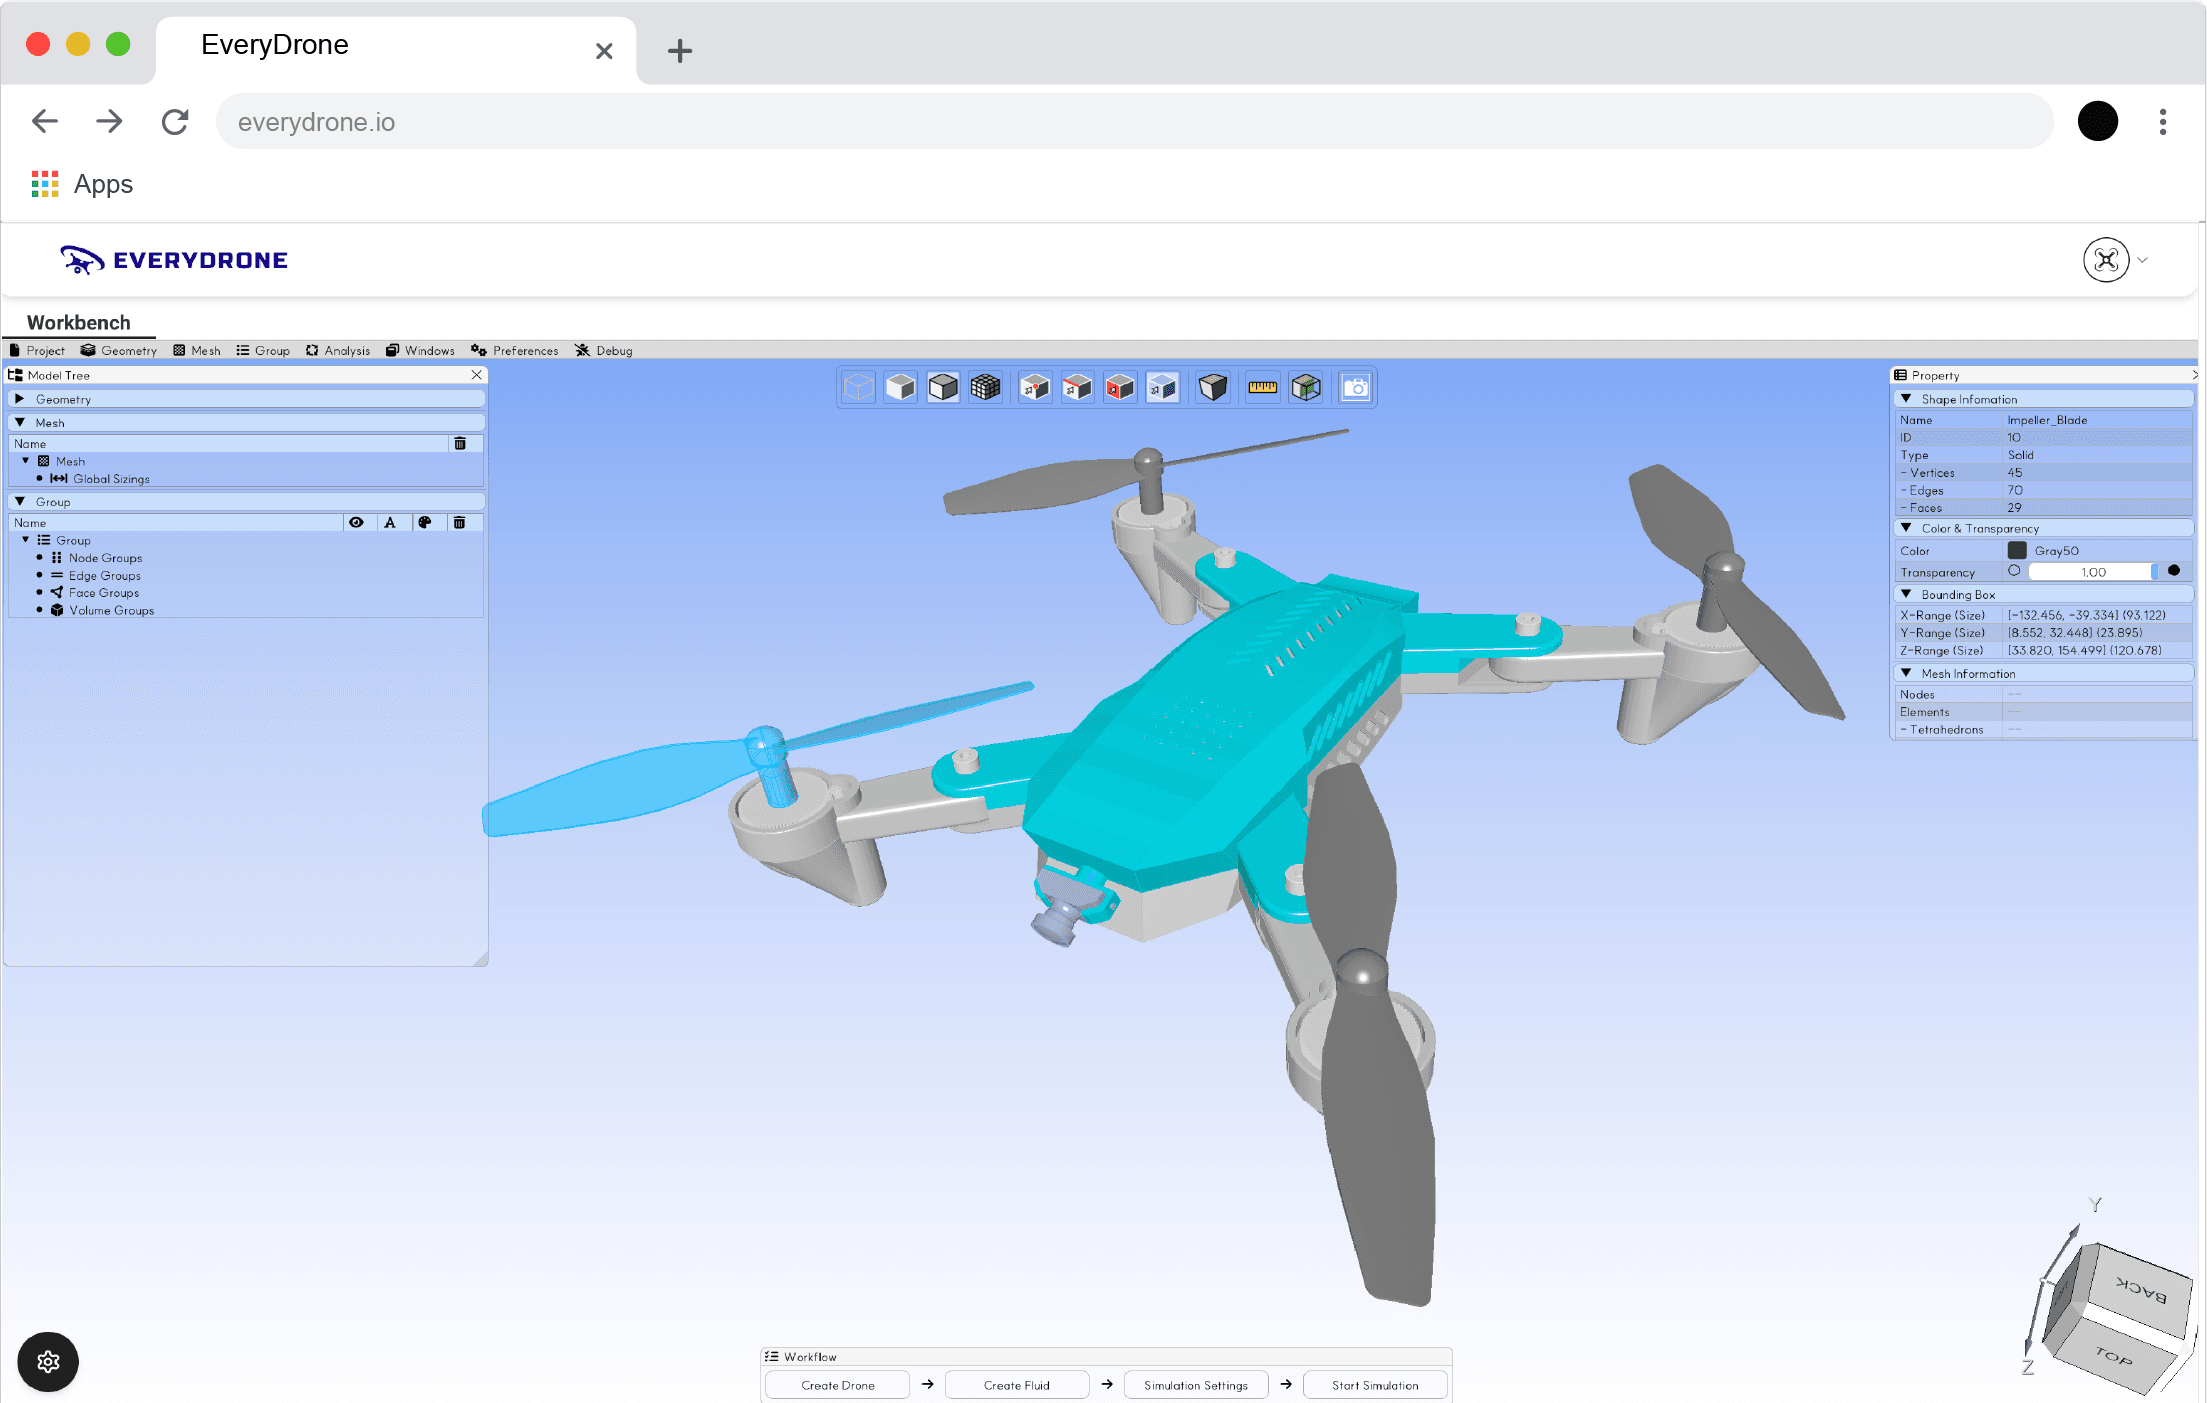Click the camera/screenshot capture icon
The width and height of the screenshot is (2207, 1403).
[x=1358, y=386]
